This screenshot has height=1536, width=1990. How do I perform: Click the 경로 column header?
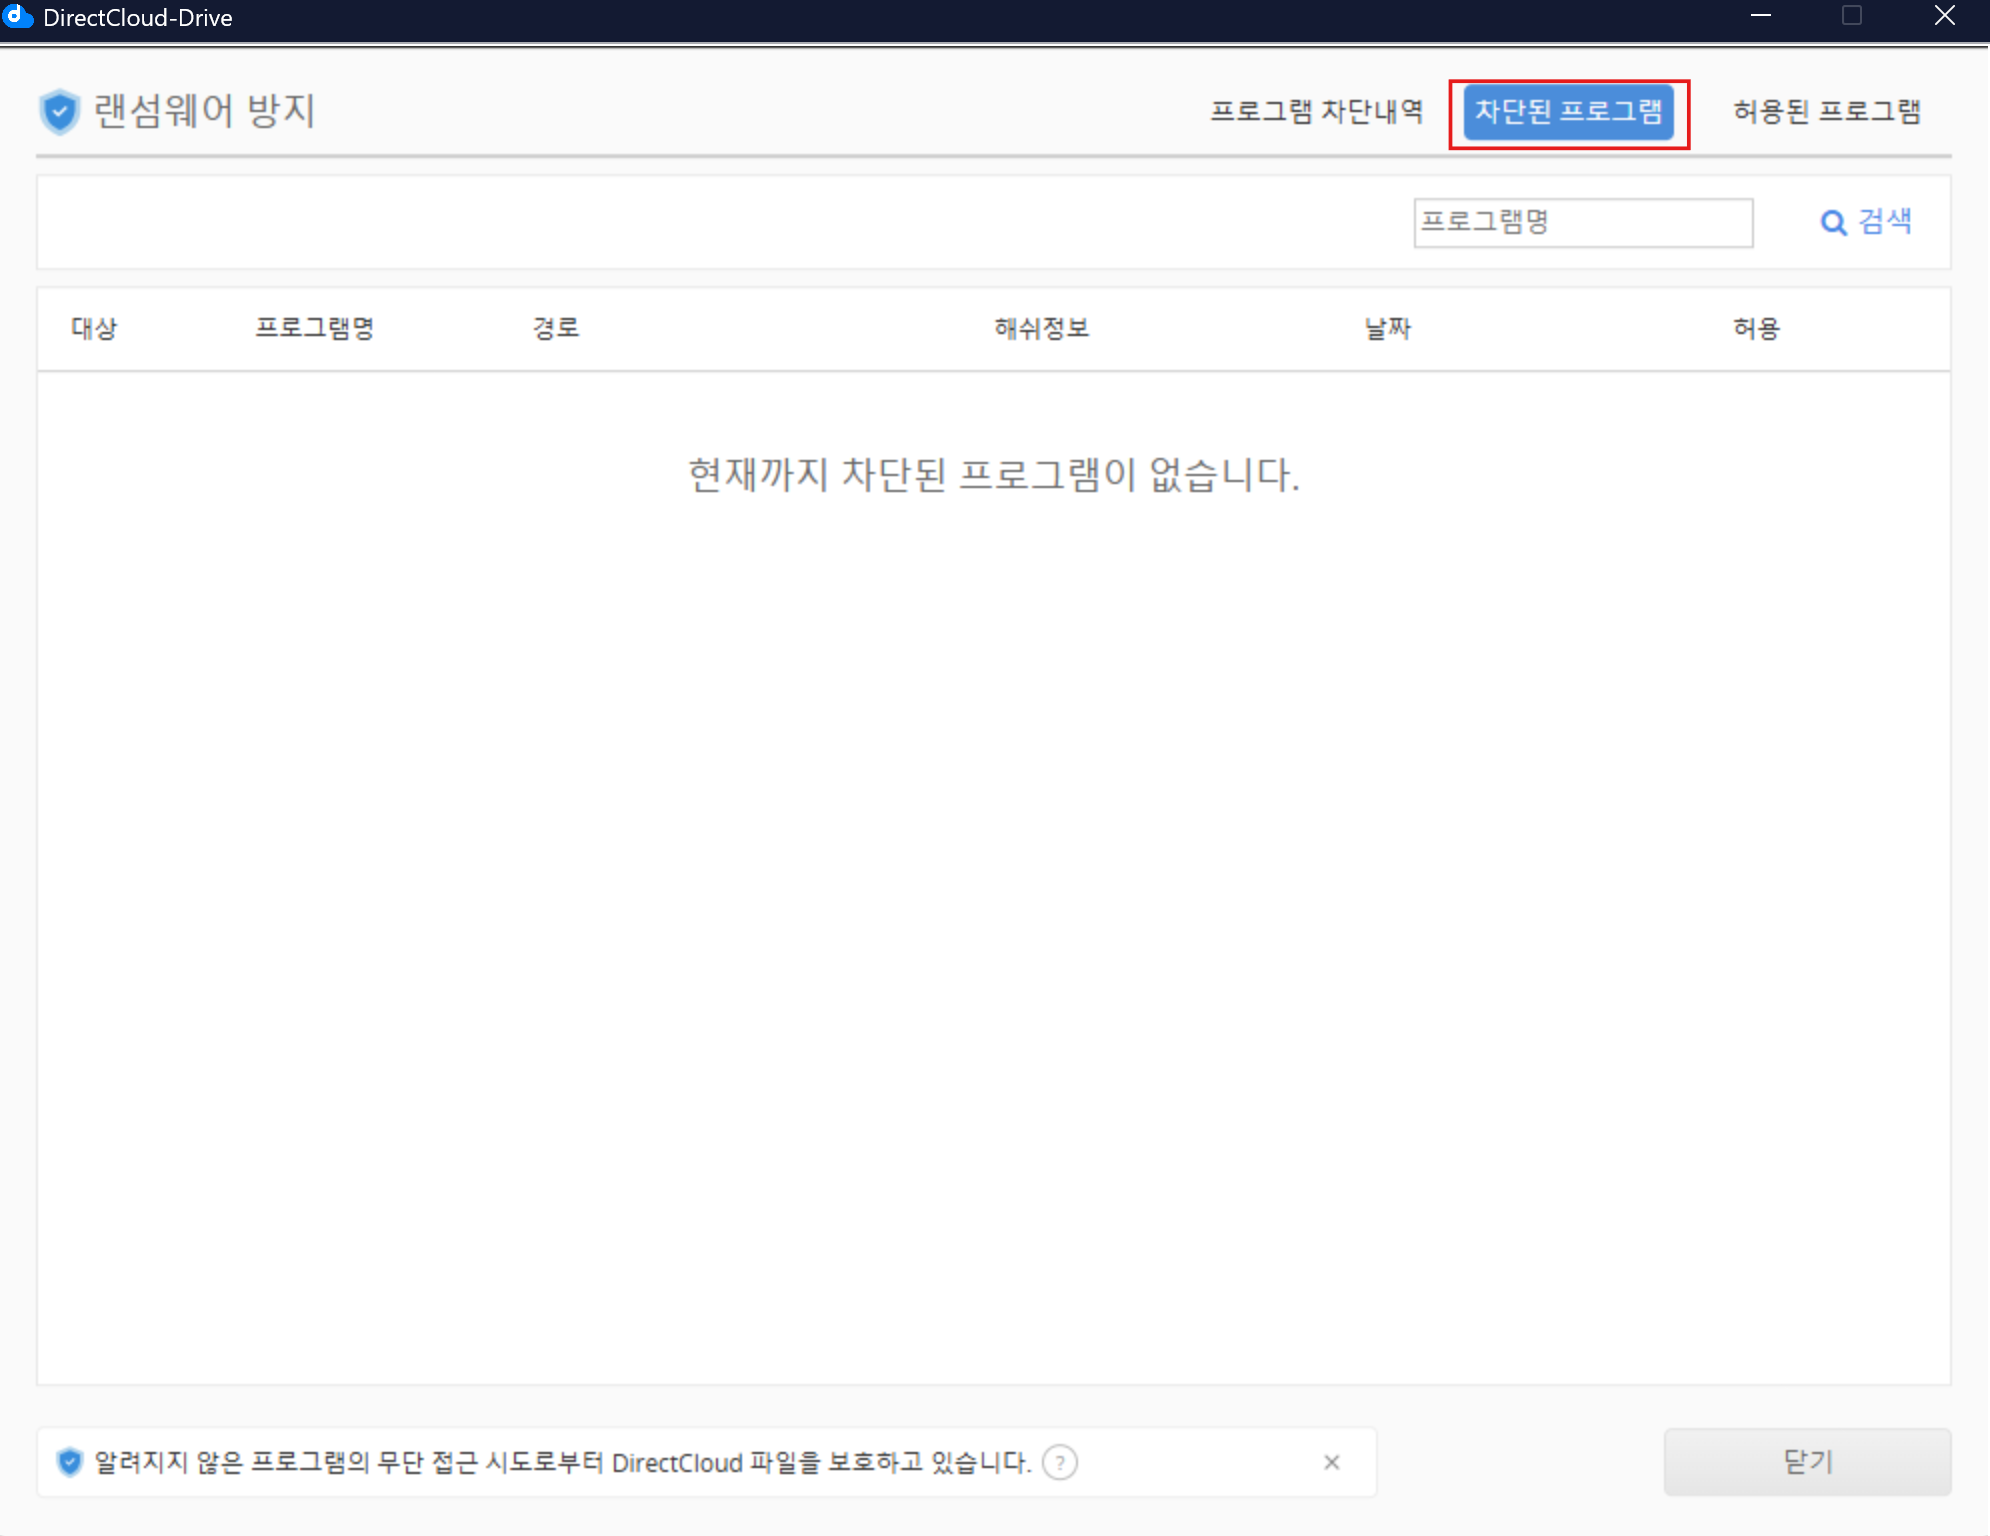tap(555, 328)
